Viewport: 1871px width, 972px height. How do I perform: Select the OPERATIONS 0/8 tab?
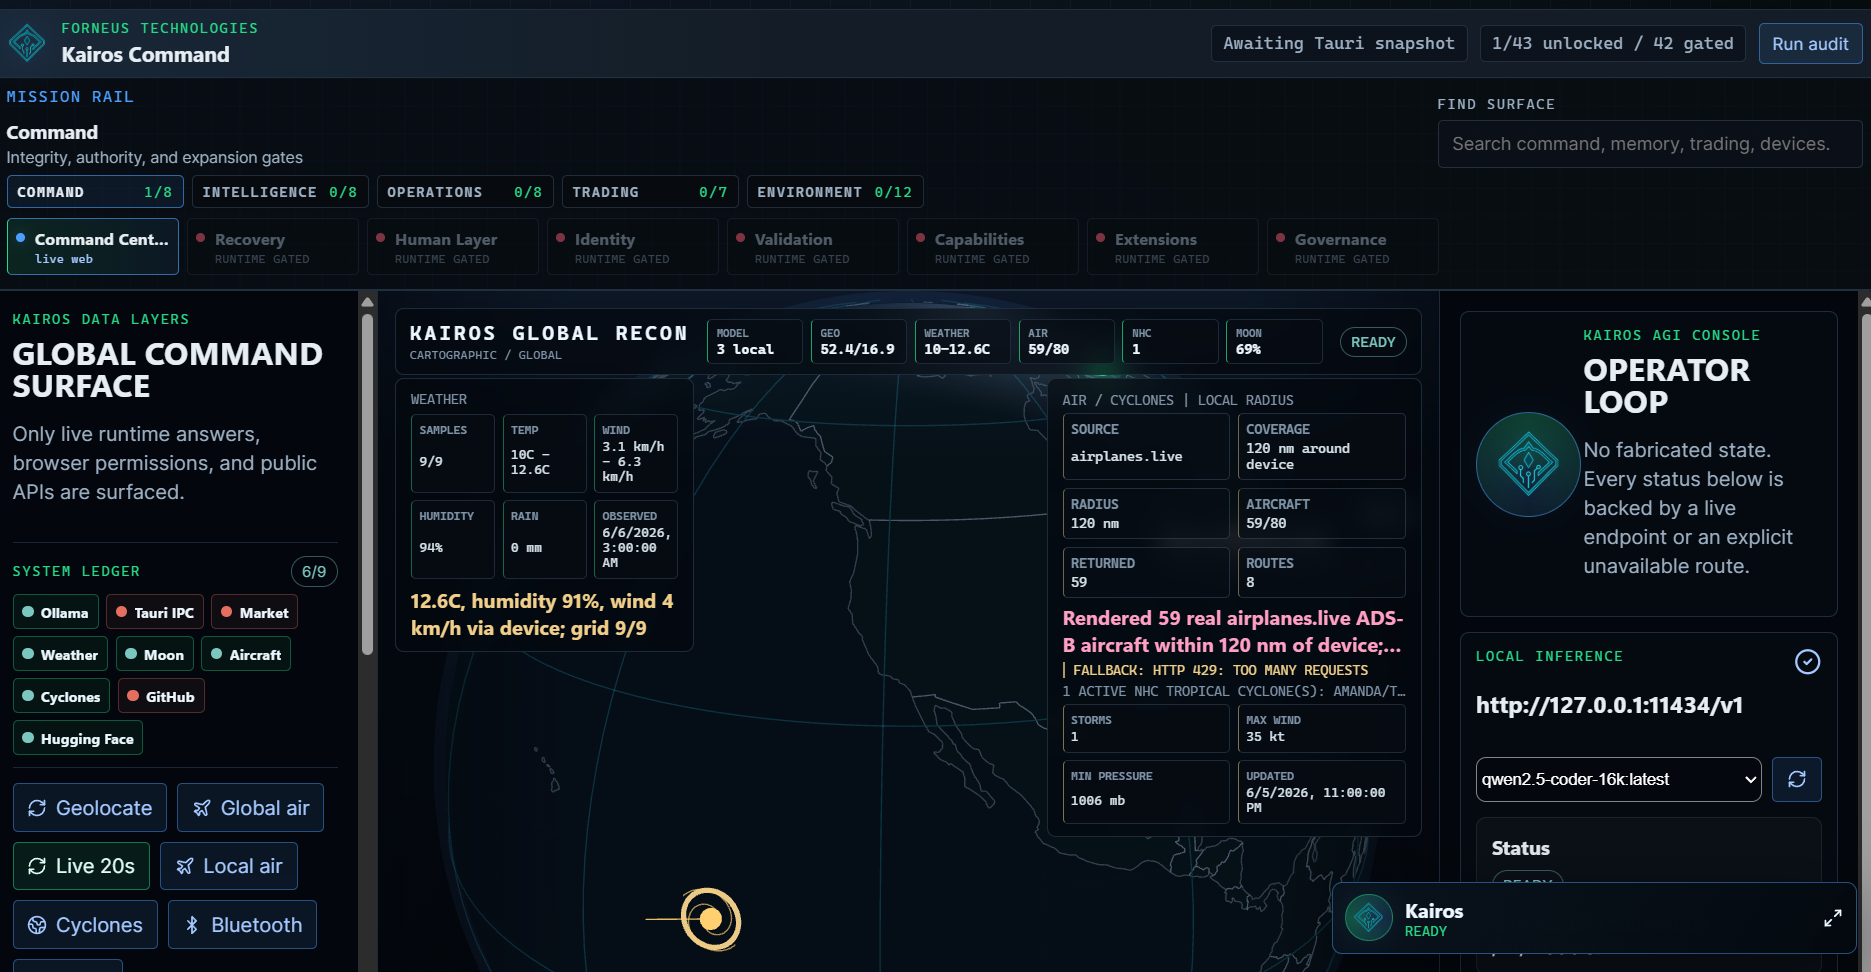[464, 192]
